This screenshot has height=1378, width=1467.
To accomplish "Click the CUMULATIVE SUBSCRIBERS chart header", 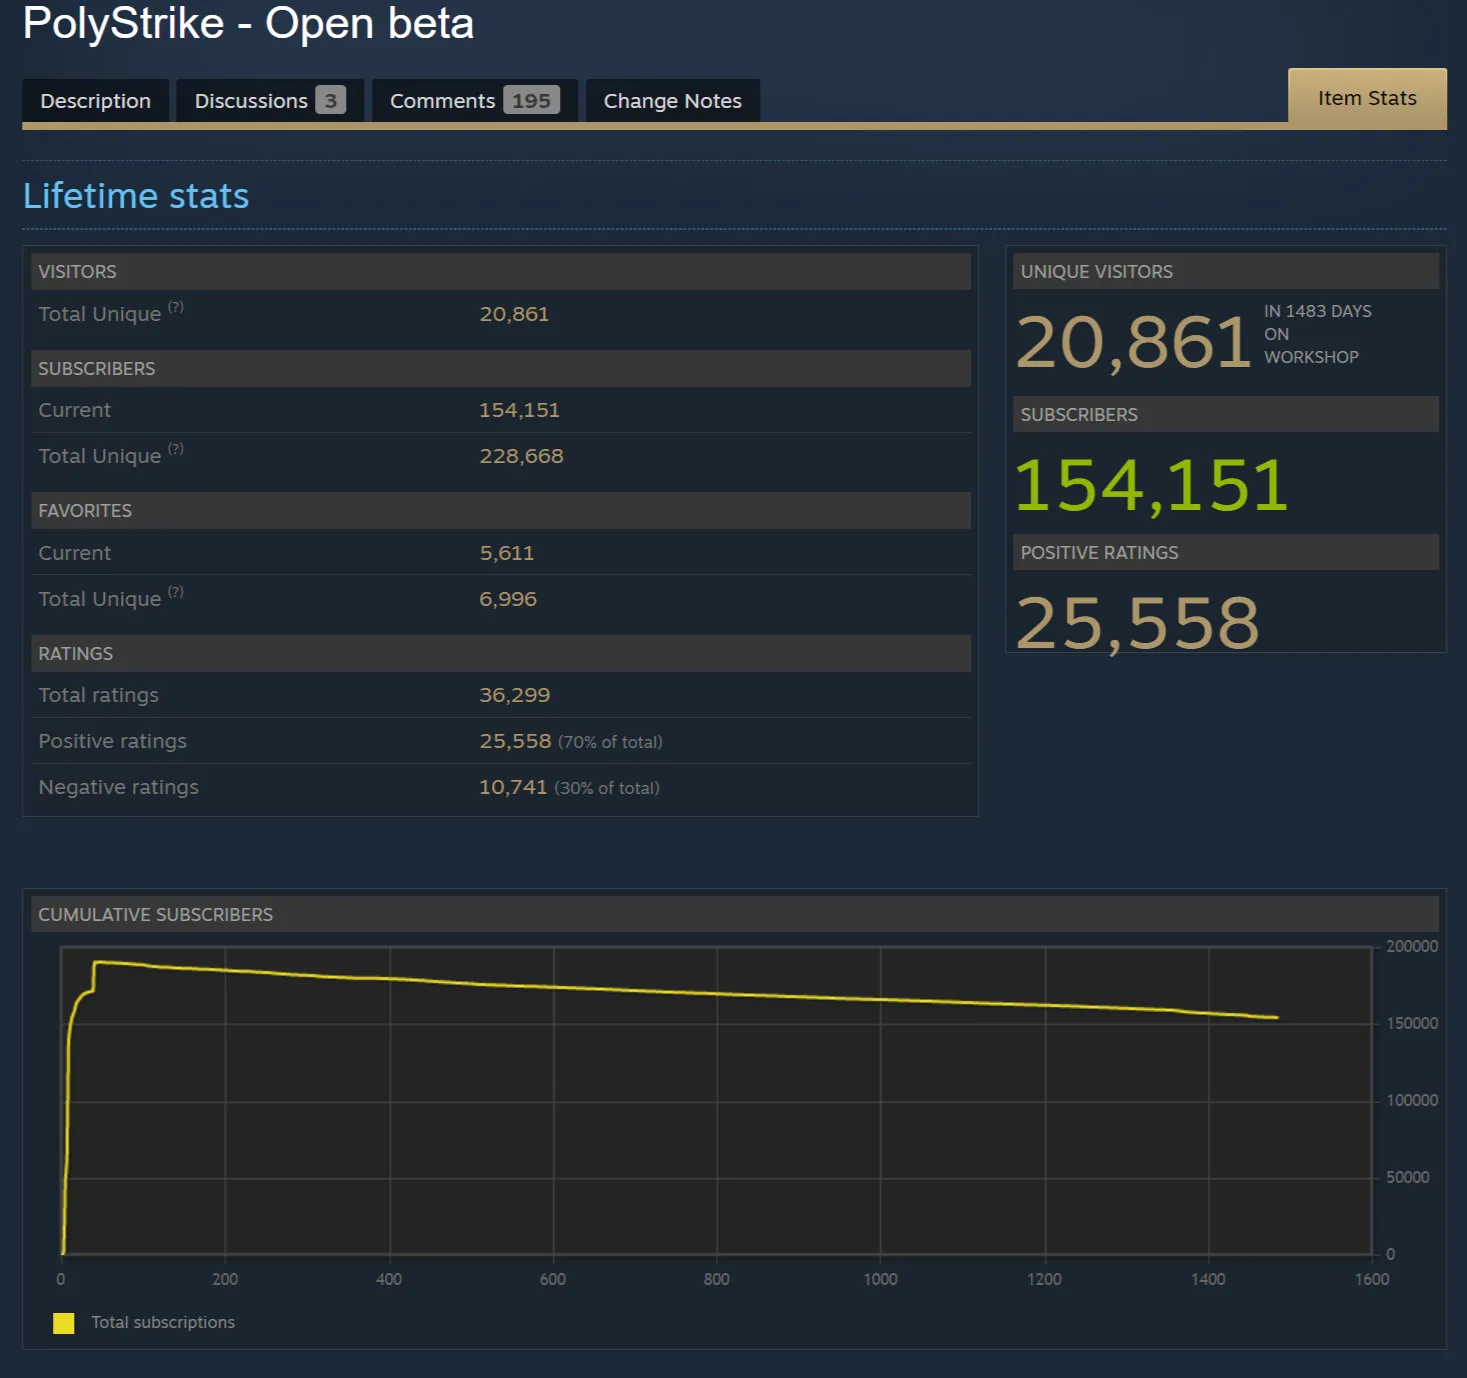I will click(x=735, y=914).
